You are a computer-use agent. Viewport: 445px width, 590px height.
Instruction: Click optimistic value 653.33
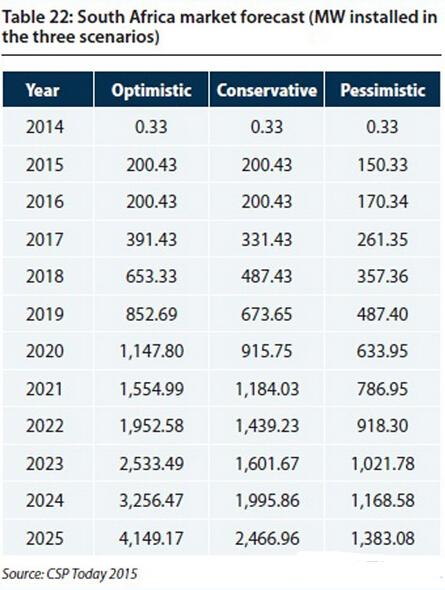[x=151, y=276]
